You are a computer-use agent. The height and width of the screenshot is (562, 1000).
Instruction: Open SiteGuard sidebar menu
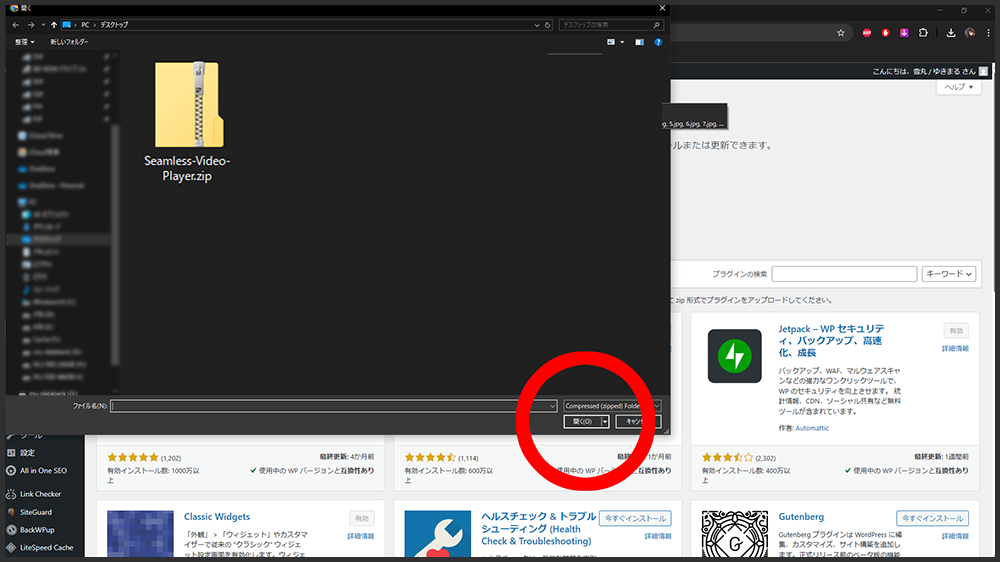coord(36,512)
